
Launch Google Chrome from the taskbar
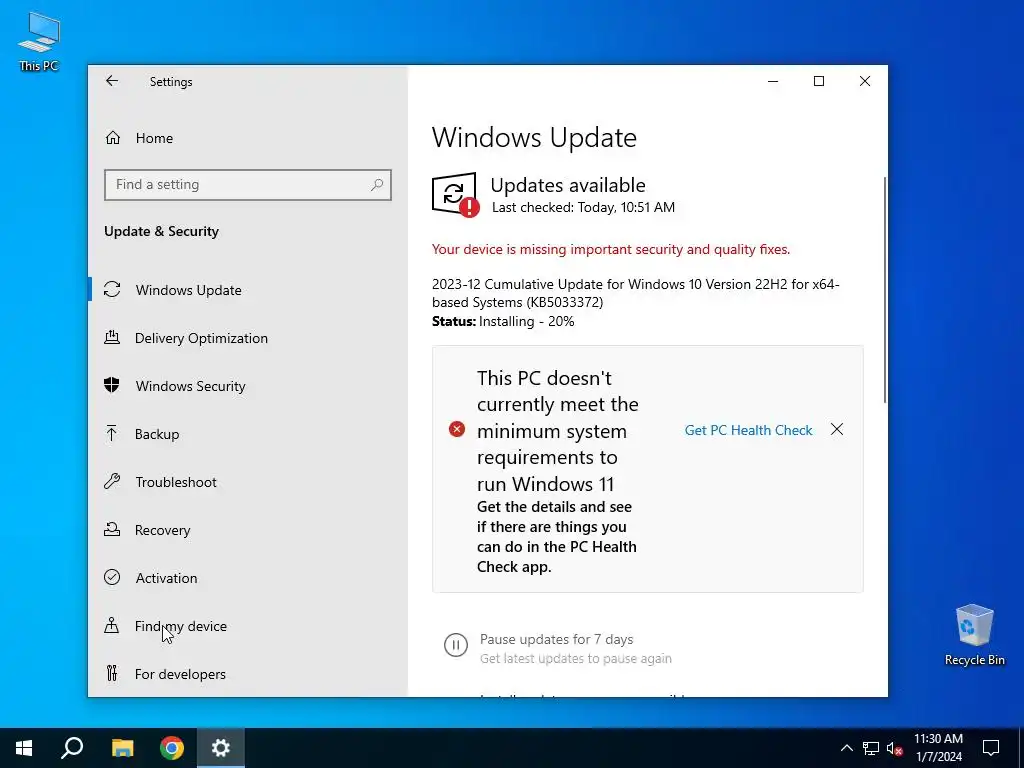coord(172,748)
